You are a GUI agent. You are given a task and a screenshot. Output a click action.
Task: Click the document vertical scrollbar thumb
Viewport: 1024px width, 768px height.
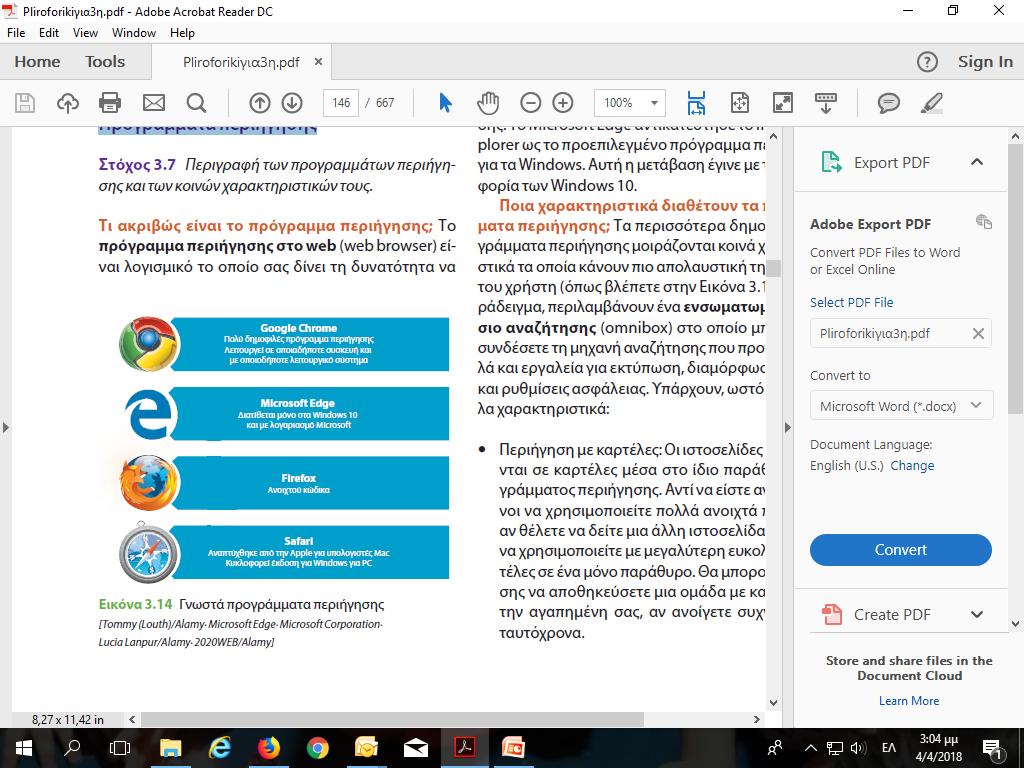click(774, 268)
